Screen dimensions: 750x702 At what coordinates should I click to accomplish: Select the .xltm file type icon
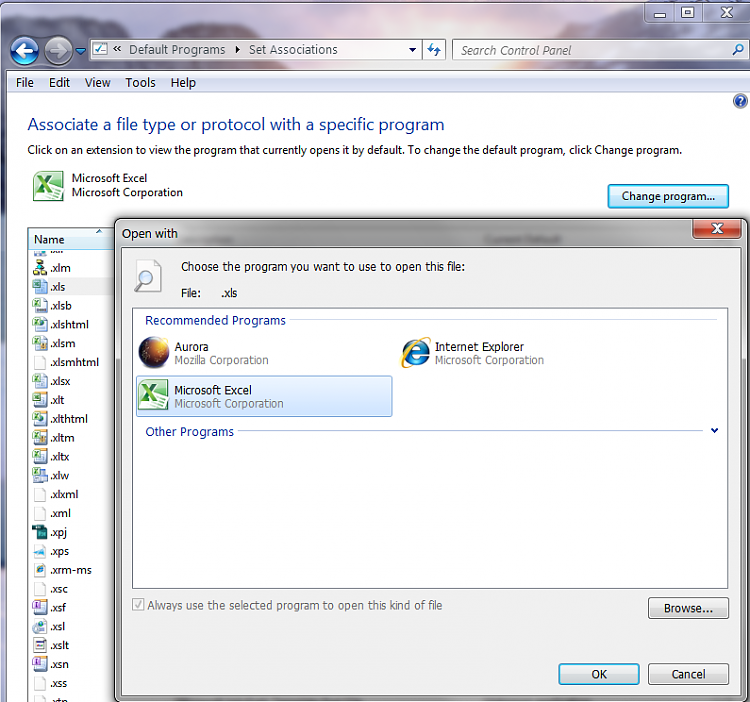(40, 438)
